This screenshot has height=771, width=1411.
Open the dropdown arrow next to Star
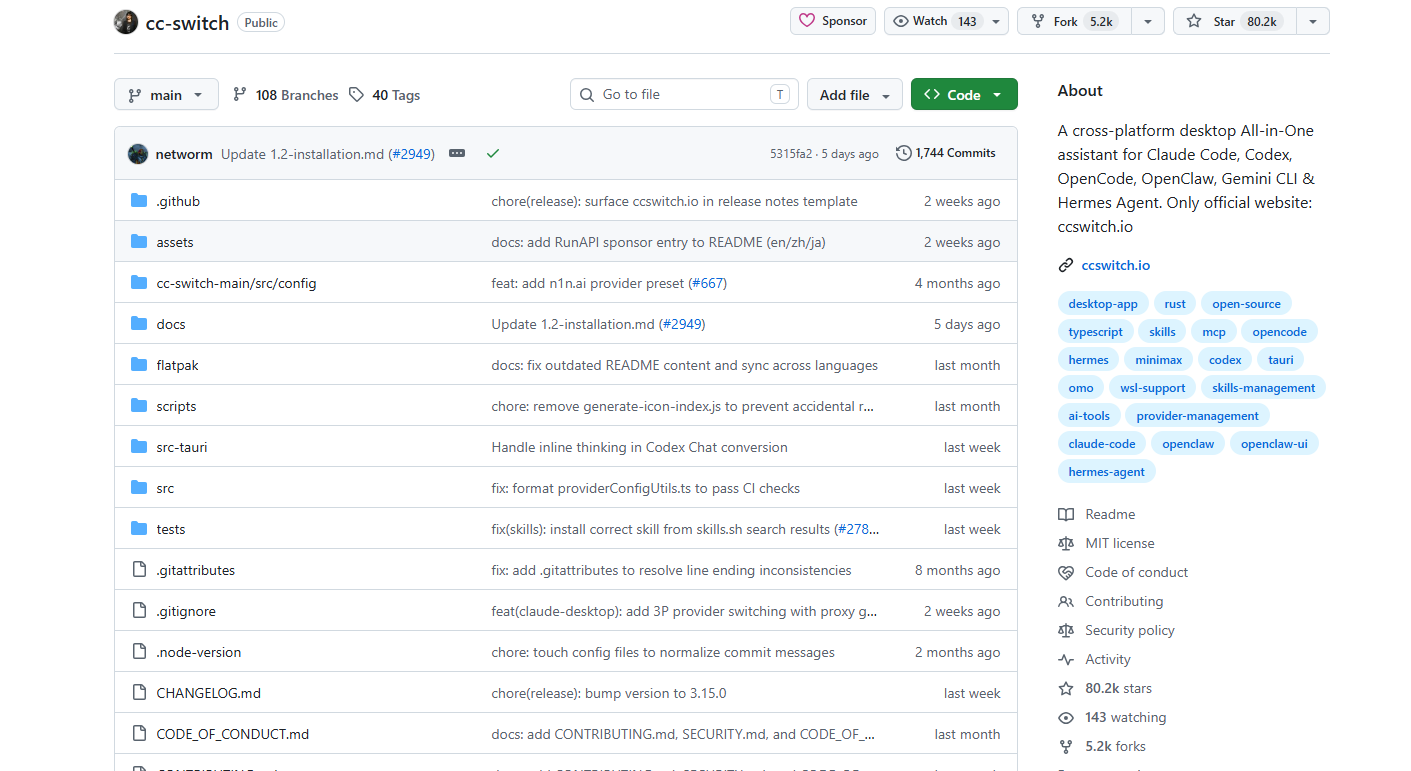click(x=1313, y=21)
